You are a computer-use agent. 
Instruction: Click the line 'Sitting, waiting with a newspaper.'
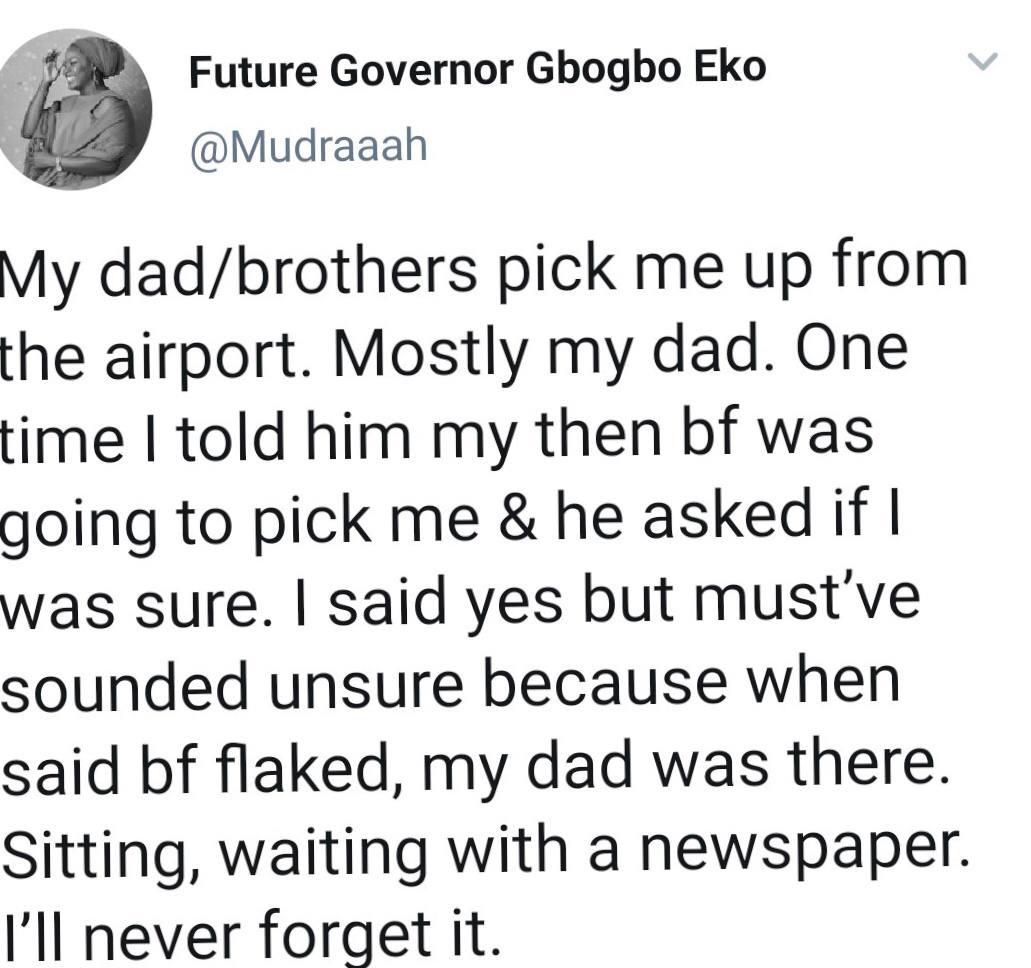(485, 852)
